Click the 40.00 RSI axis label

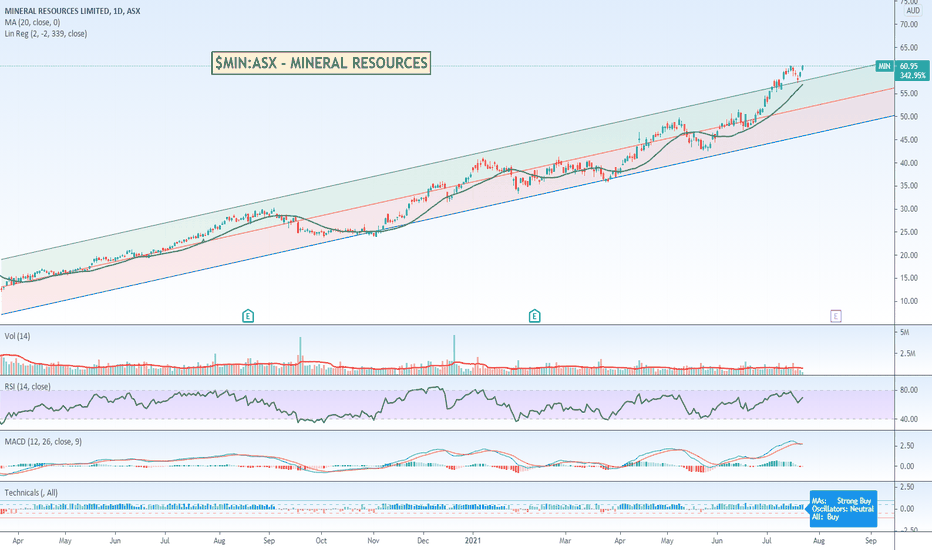909,419
